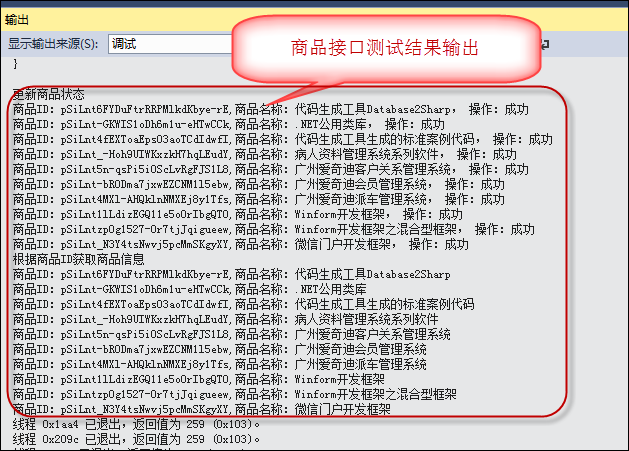629x451 pixels.
Task: Select the Winform开发框架之混合型框架 line ending 操作: 成功
Action: coord(274,229)
